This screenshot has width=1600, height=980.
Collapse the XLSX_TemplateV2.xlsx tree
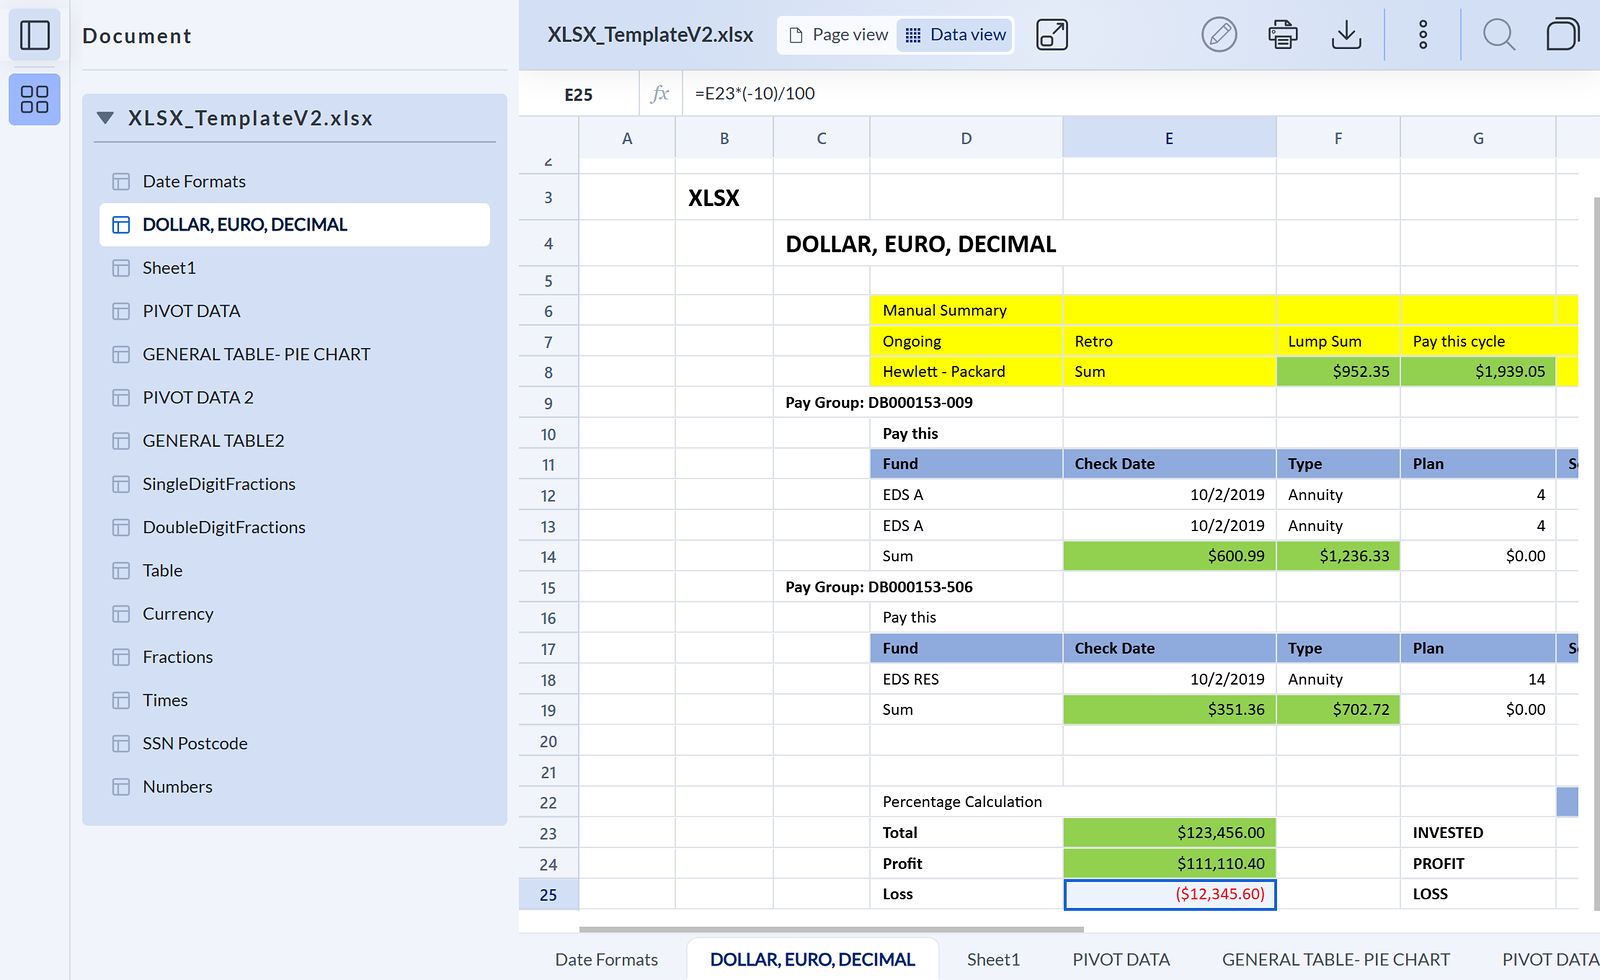[x=105, y=118]
